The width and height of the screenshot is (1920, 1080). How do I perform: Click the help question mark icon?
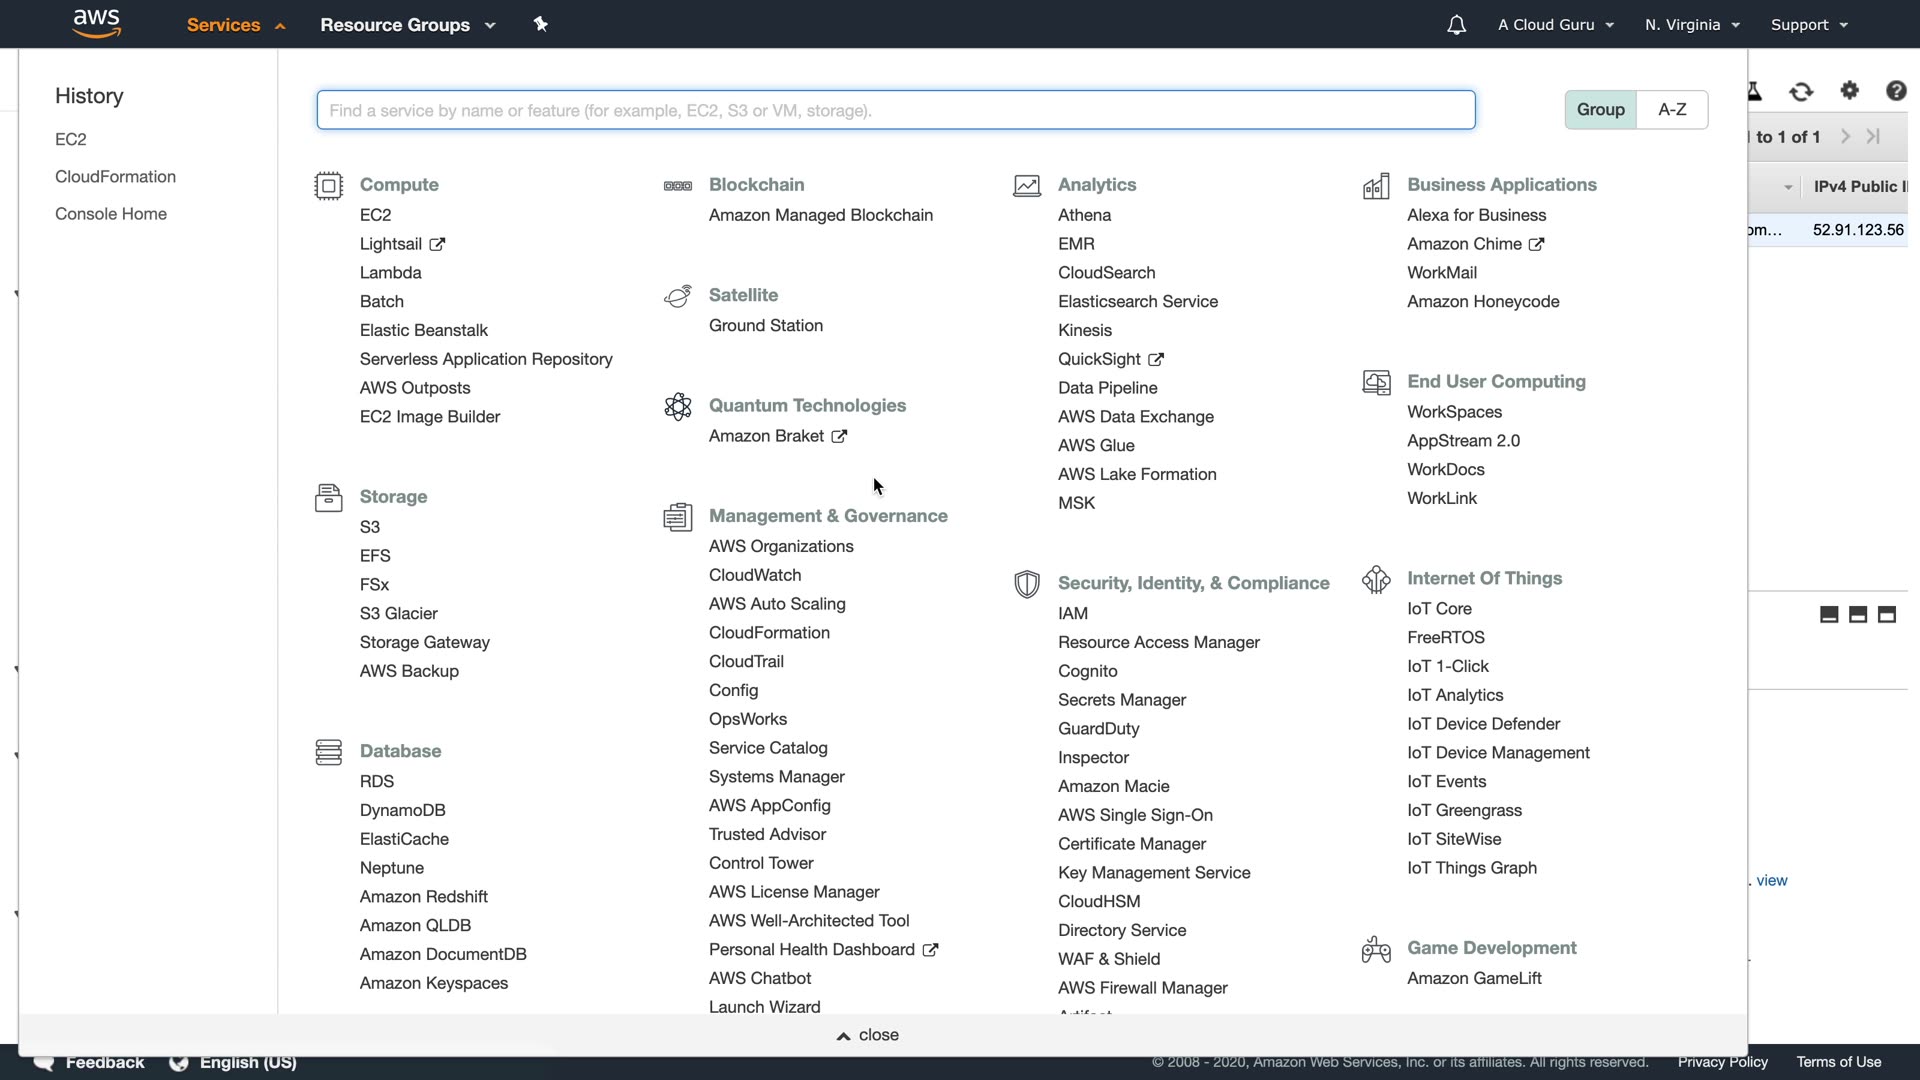point(1895,91)
